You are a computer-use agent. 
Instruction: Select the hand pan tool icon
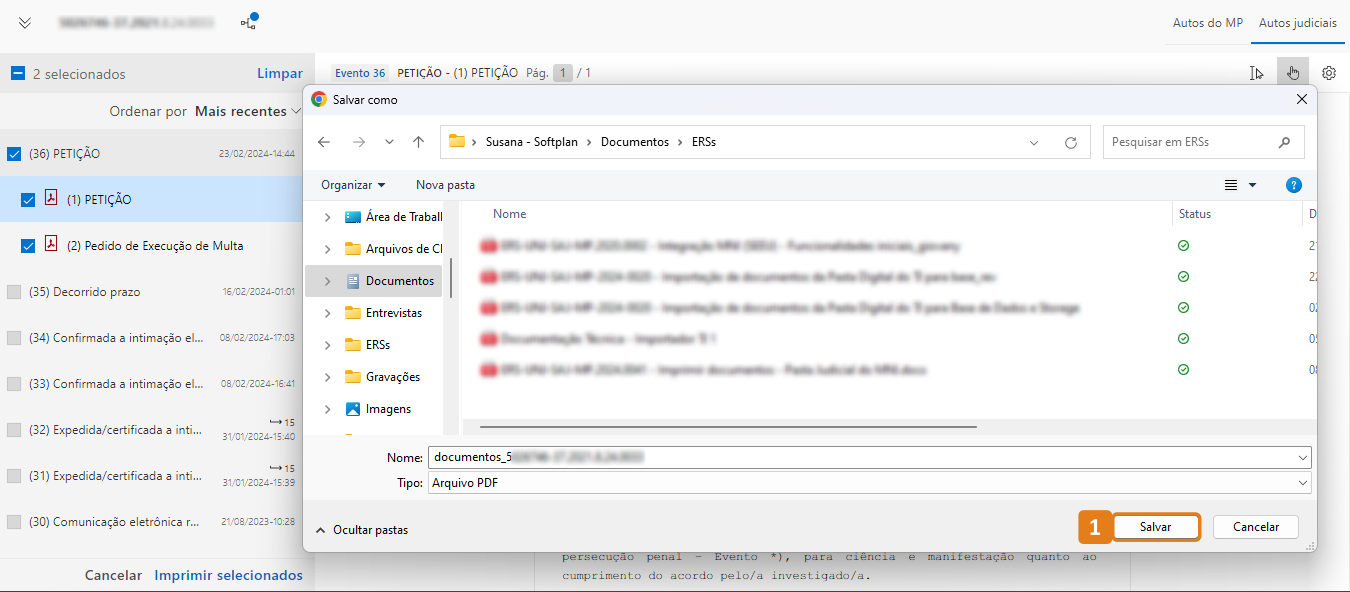click(x=1293, y=73)
